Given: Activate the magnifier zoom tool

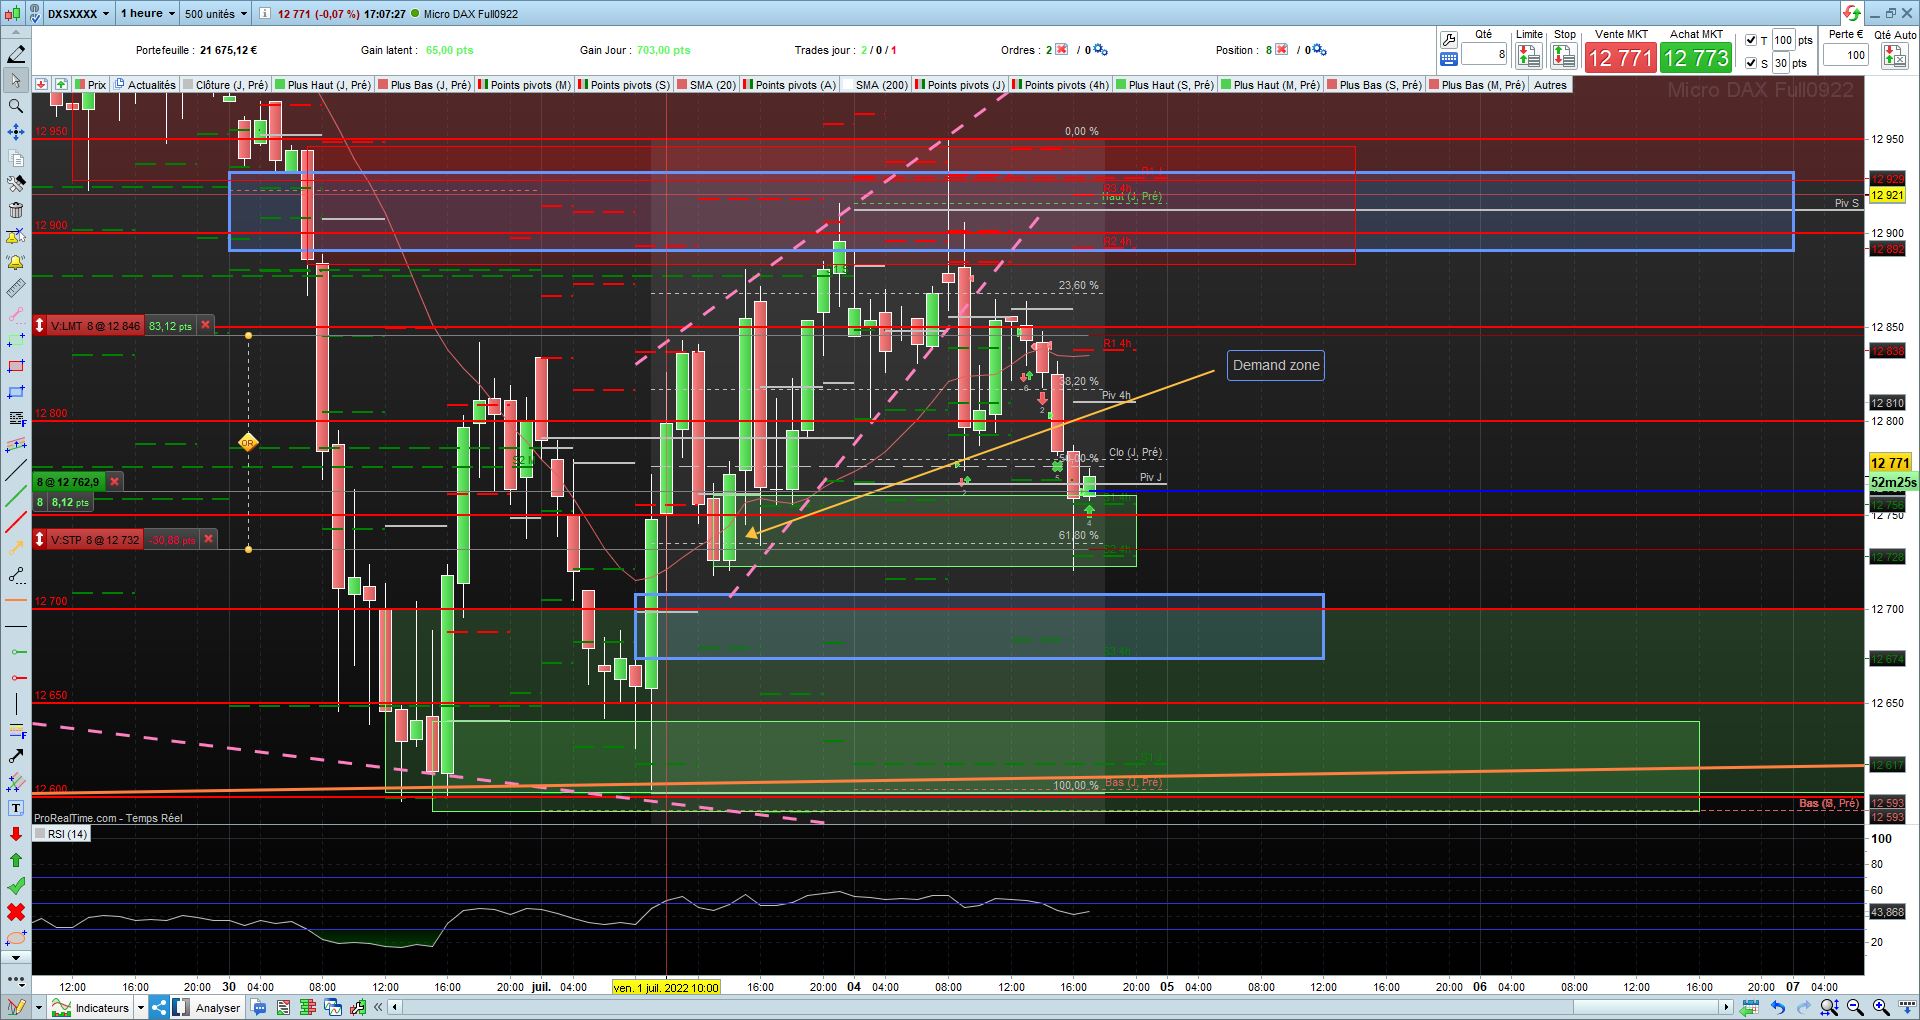Looking at the screenshot, I should point(16,106).
